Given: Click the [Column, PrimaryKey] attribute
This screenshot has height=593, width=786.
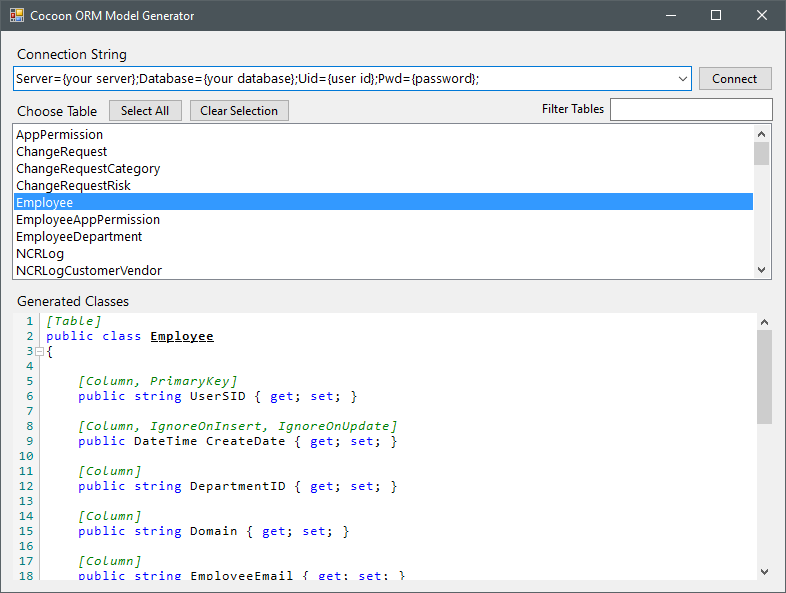Looking at the screenshot, I should pyautogui.click(x=157, y=381).
